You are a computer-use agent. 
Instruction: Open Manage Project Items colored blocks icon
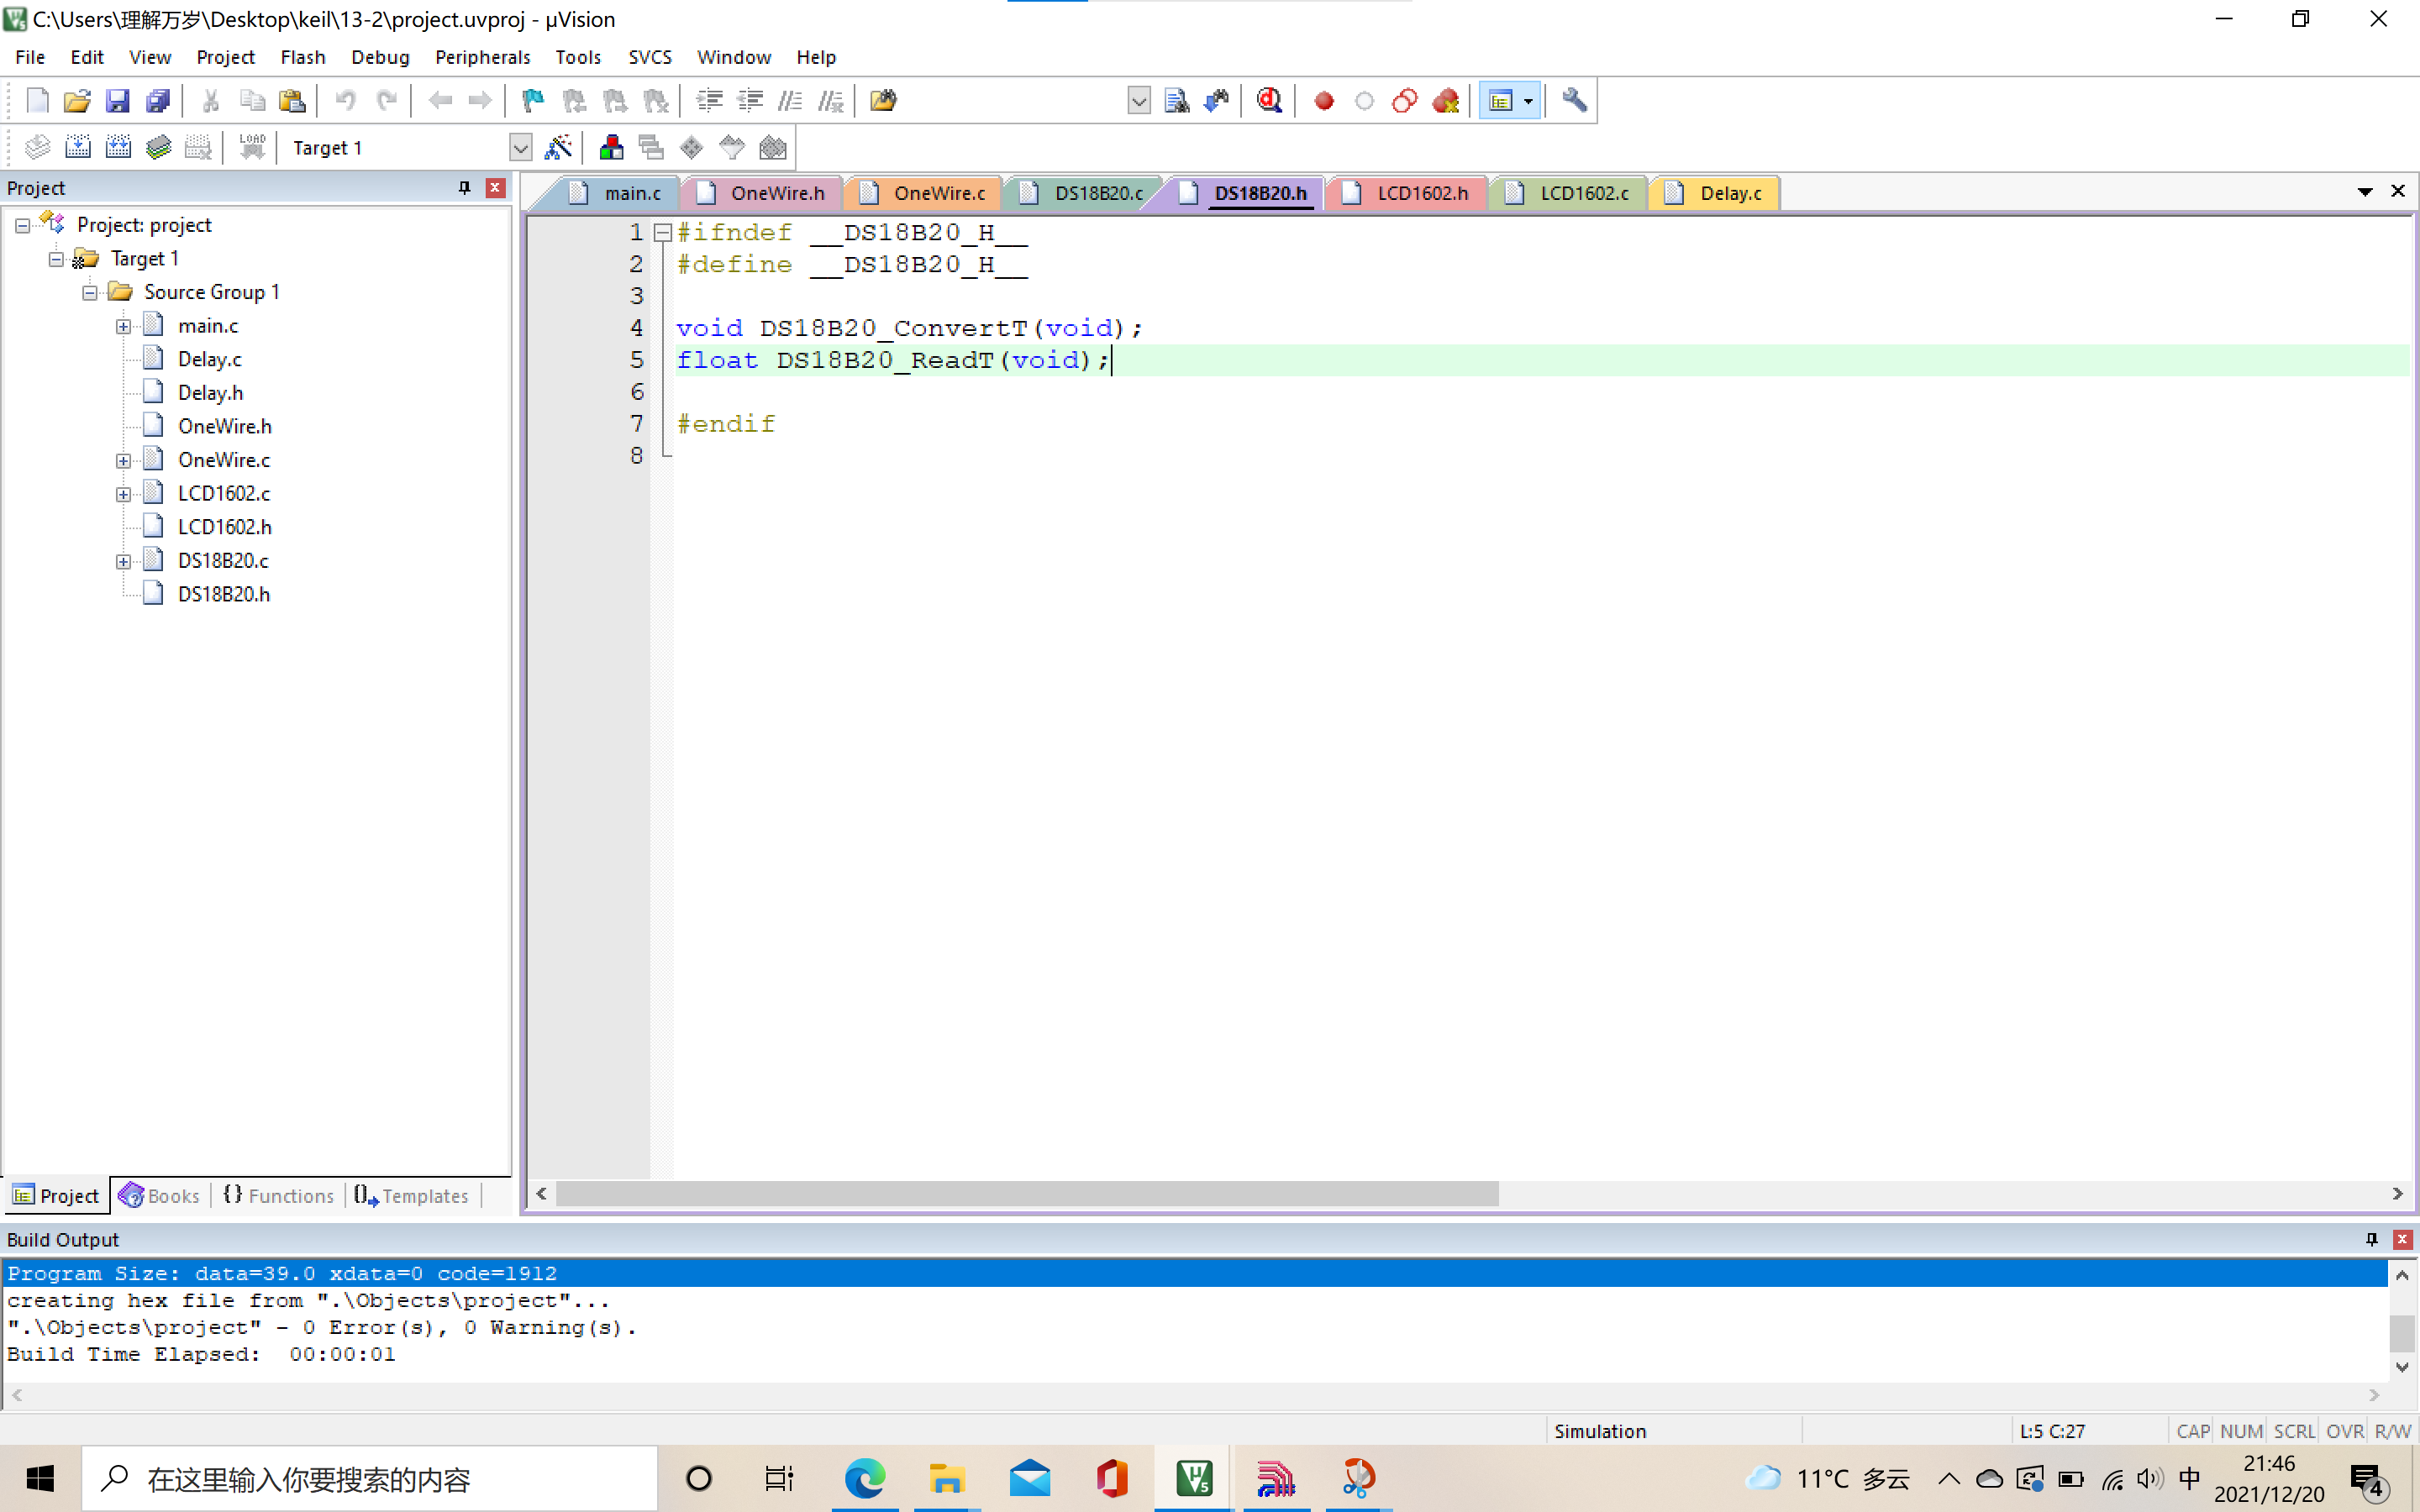[x=611, y=148]
